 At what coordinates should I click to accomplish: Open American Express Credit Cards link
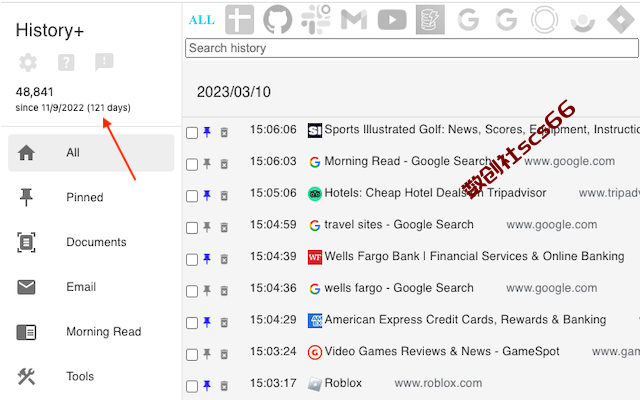click(465, 320)
